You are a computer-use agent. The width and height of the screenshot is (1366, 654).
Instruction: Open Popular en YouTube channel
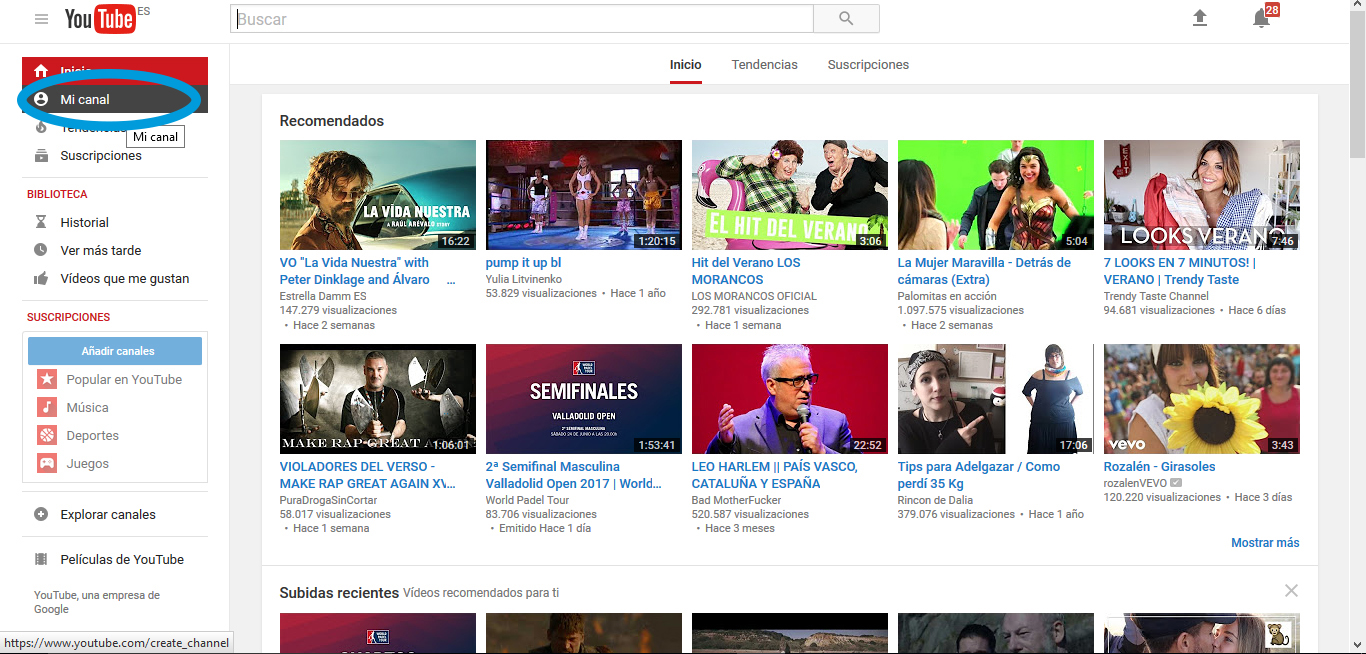tap(124, 379)
